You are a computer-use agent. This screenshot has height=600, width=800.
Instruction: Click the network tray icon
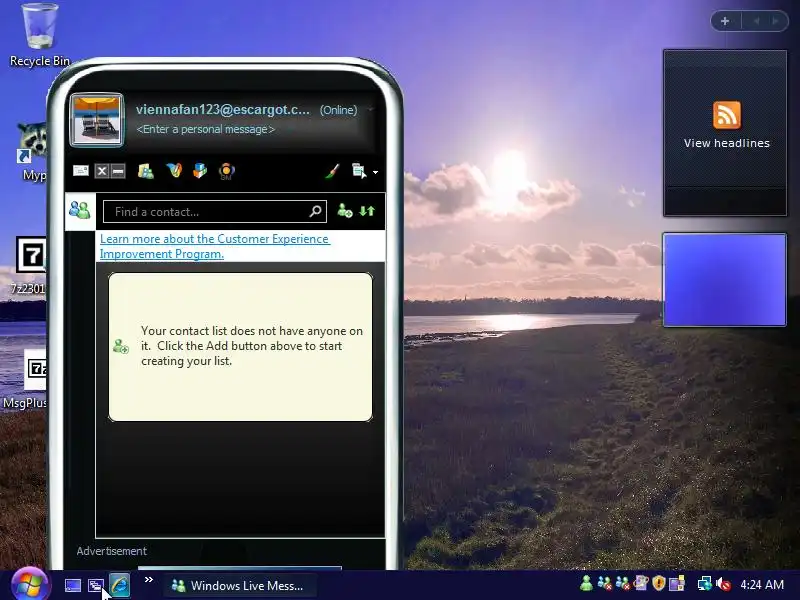tap(704, 583)
